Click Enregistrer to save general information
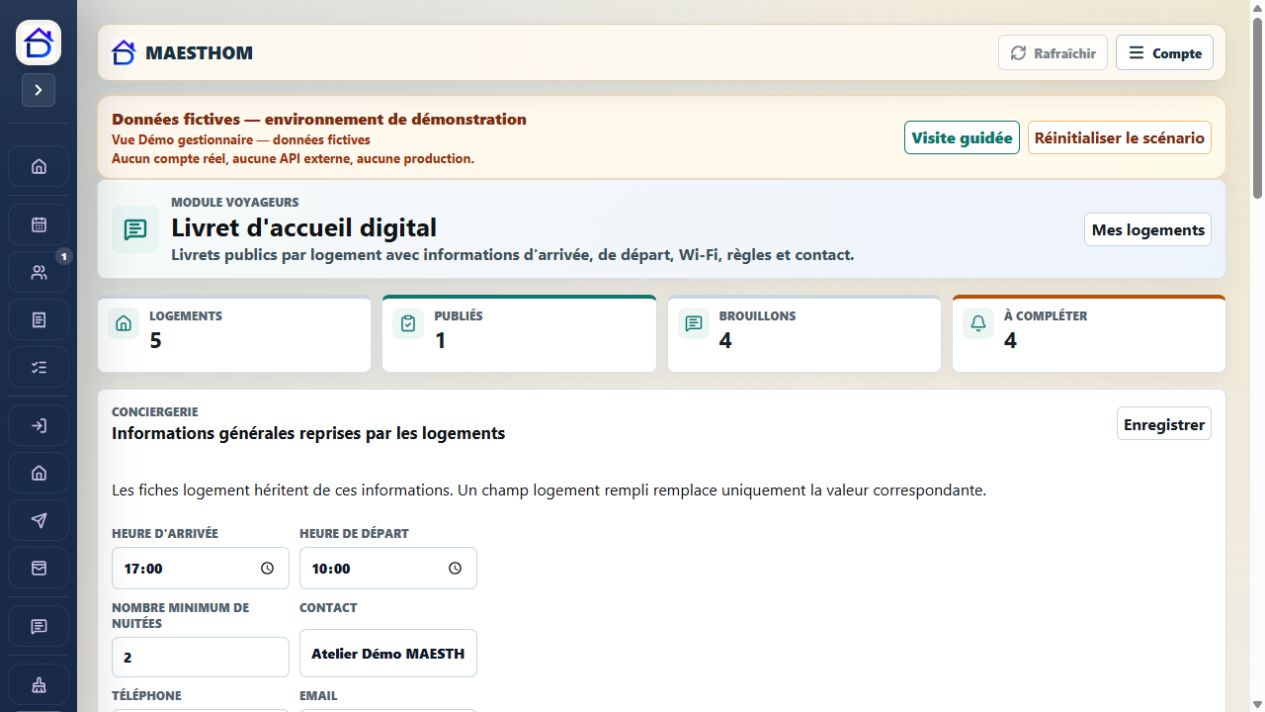Screen dimensions: 1265x712 pos(1164,424)
